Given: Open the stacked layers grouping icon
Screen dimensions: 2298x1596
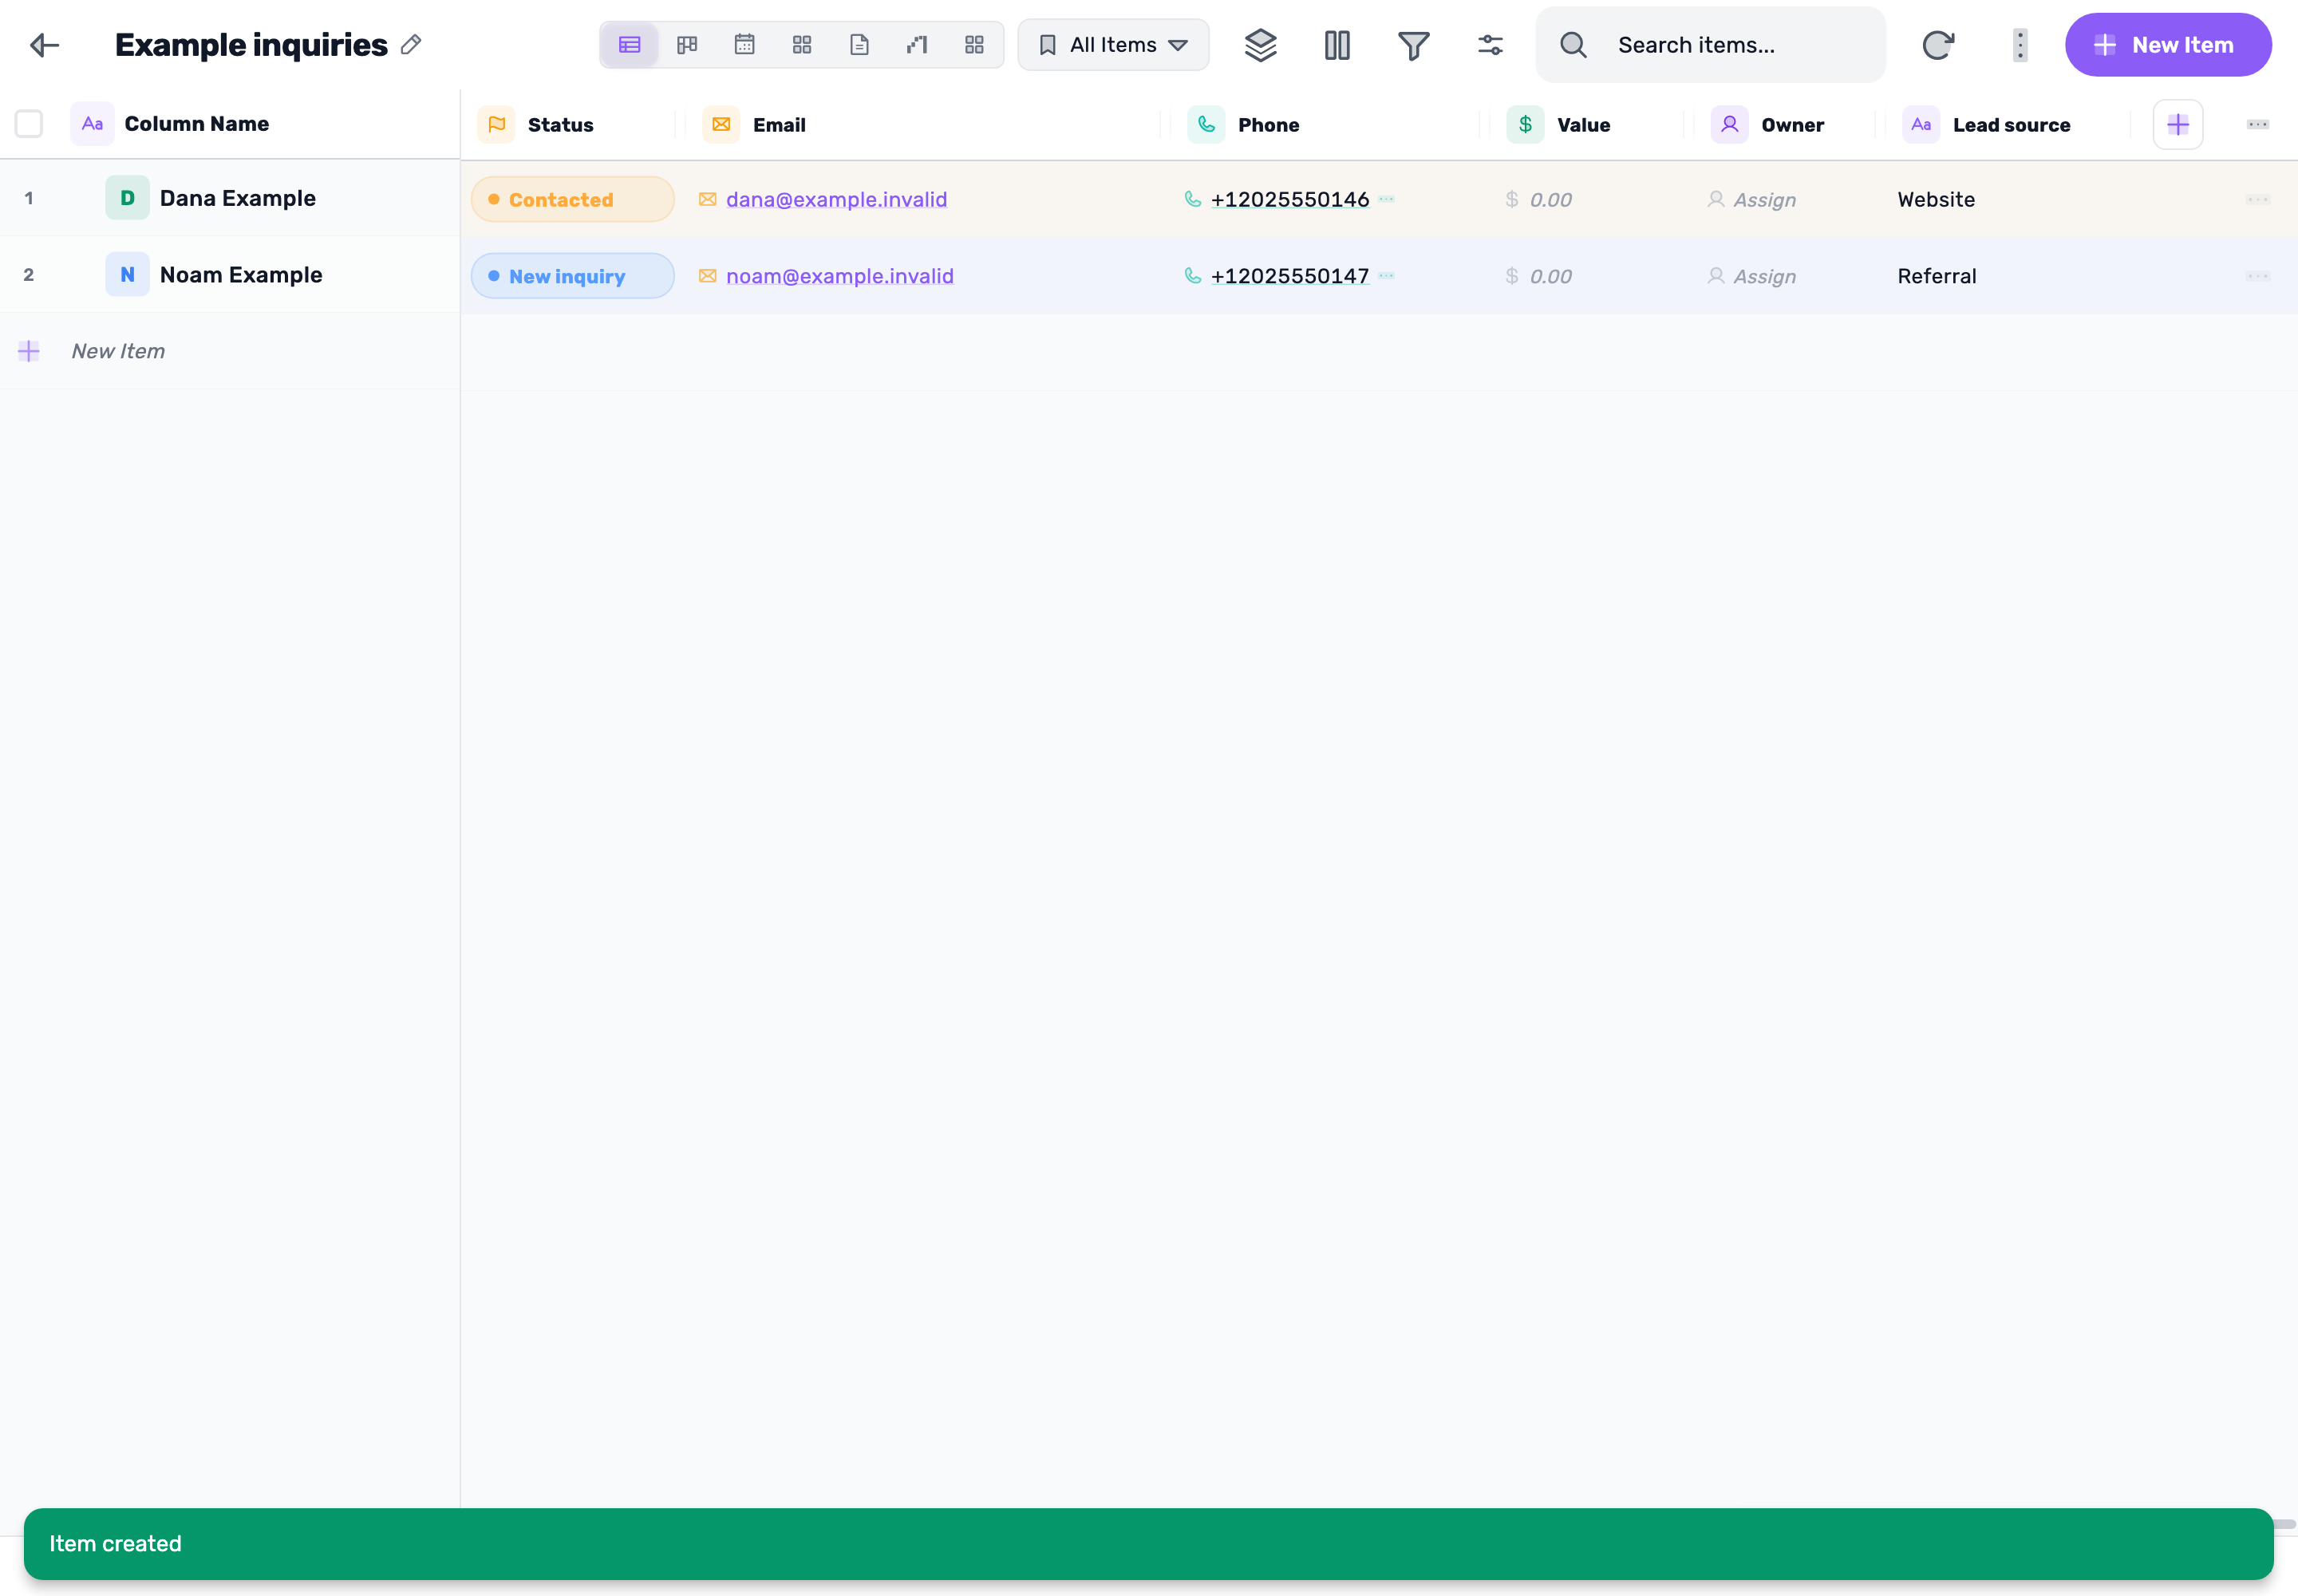Looking at the screenshot, I should [1260, 45].
